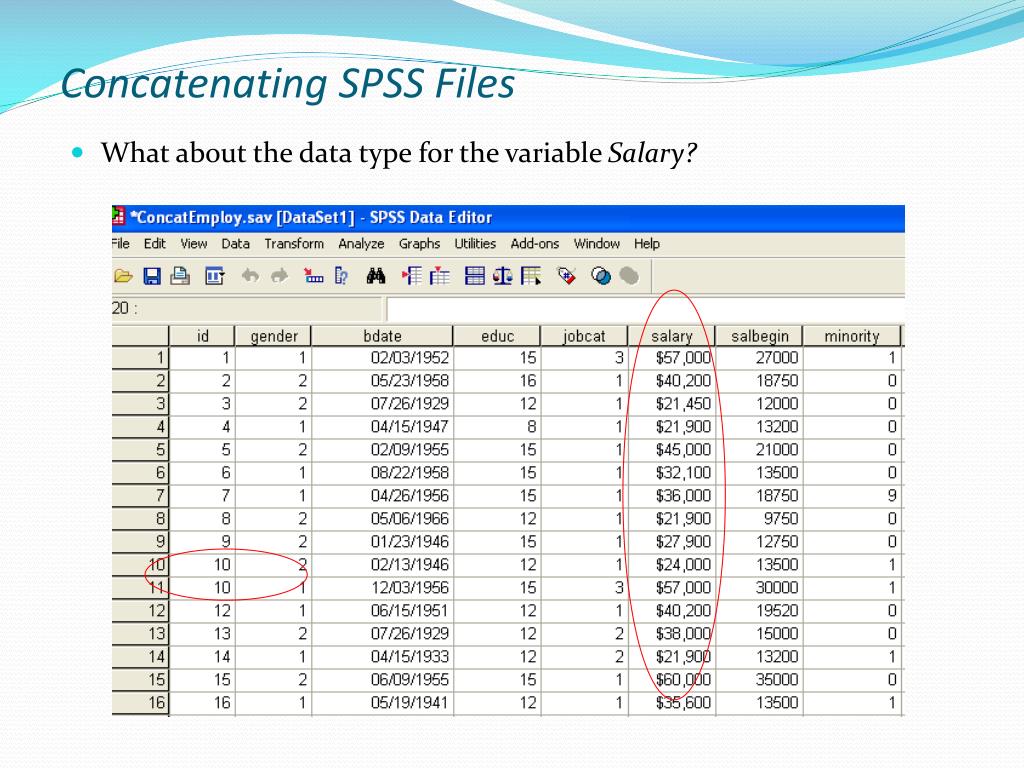
Task: Open the Dialog Recall toolbar icon
Action: click(x=214, y=276)
